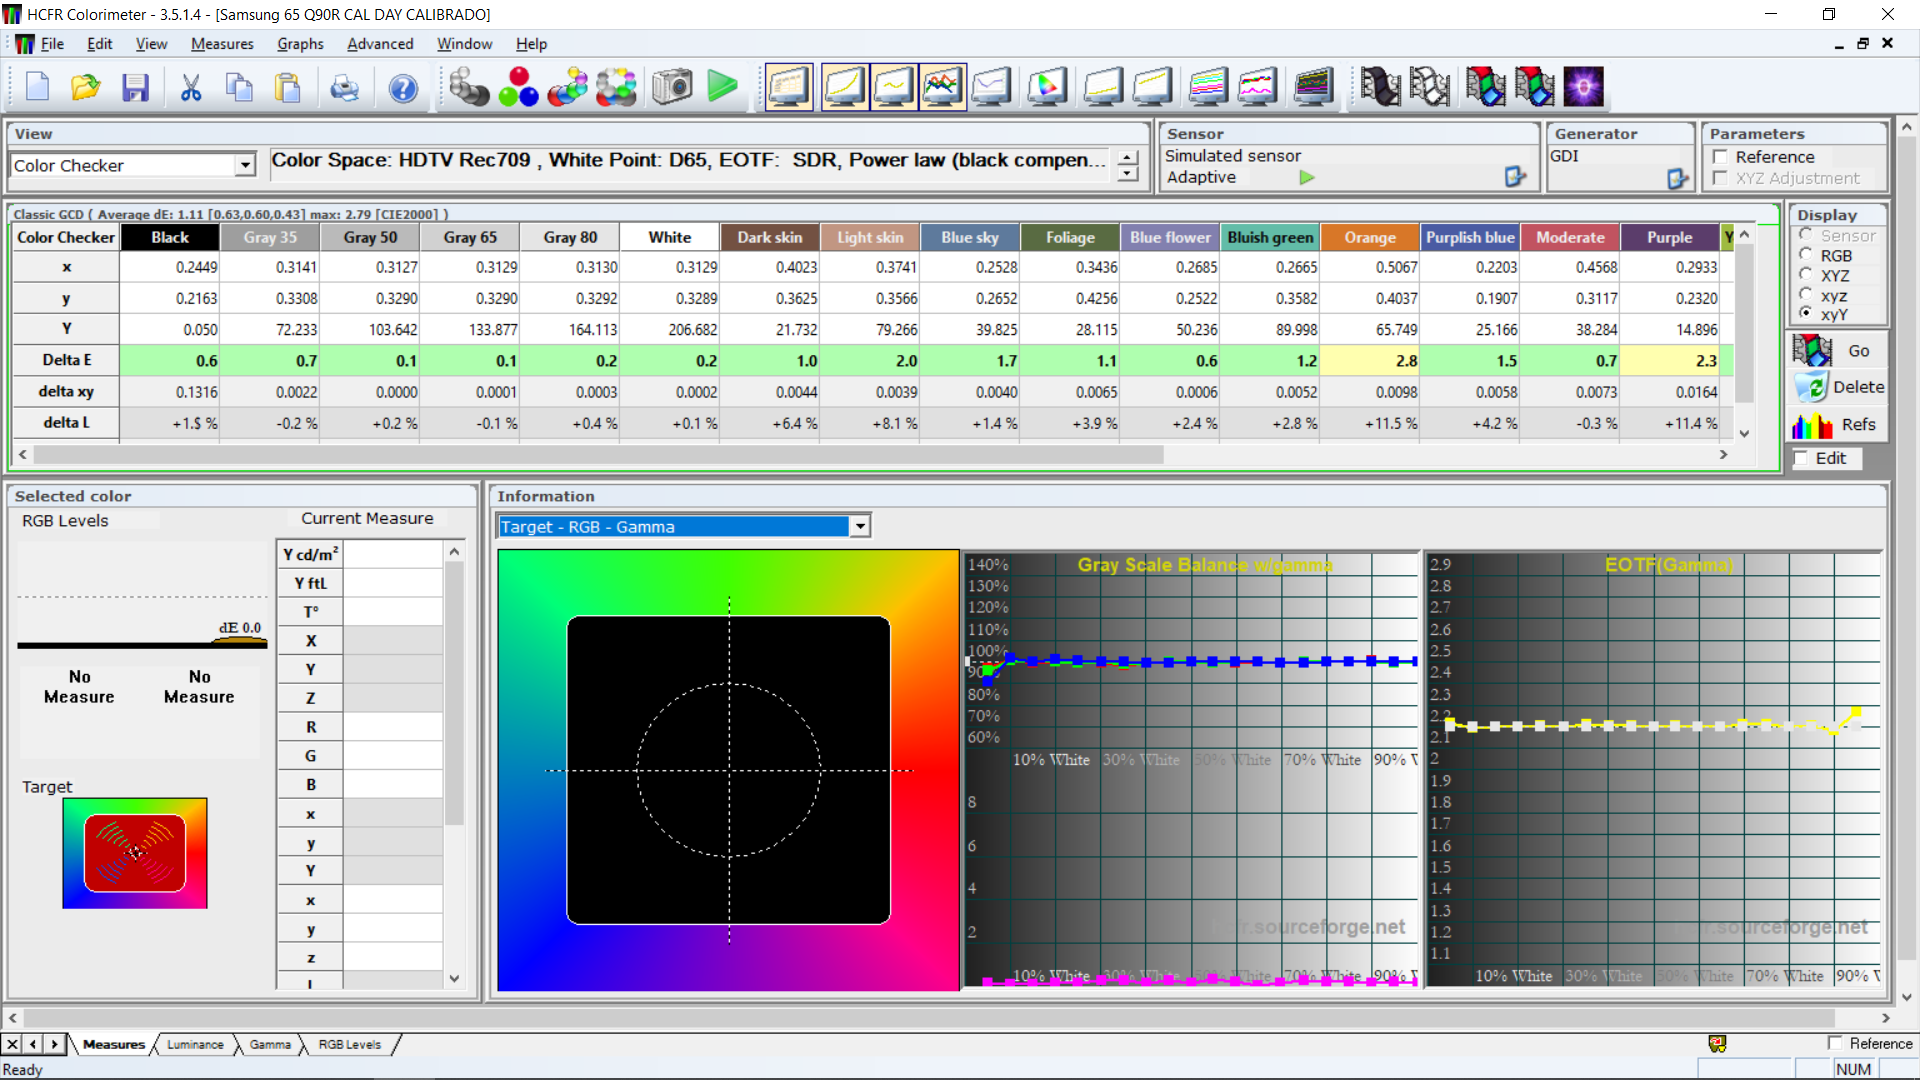This screenshot has width=1920, height=1080.
Task: Expand the Color Checker view dropdown
Action: [x=245, y=165]
